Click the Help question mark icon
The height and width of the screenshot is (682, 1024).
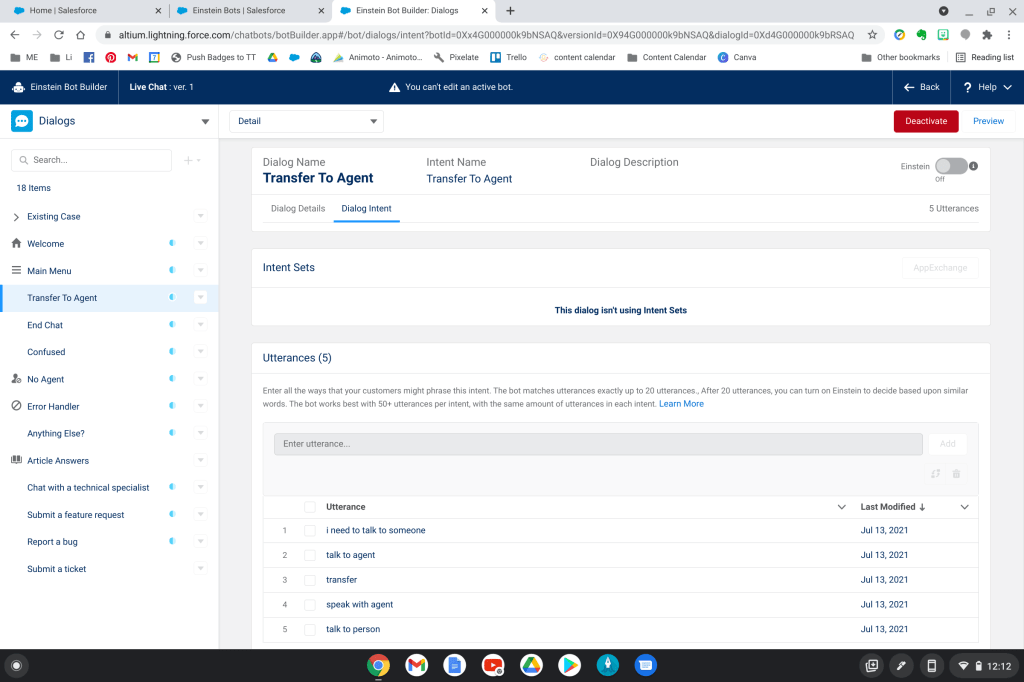pyautogui.click(x=968, y=87)
